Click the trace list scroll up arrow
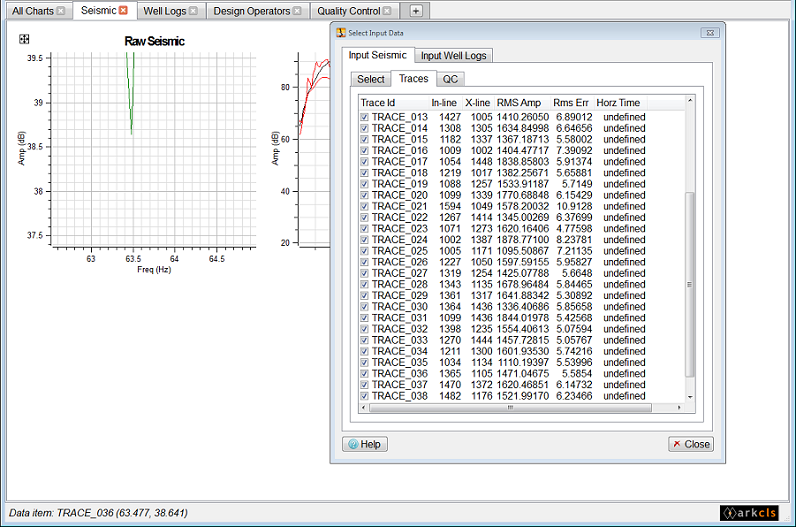The height and width of the screenshot is (527, 796). [689, 101]
